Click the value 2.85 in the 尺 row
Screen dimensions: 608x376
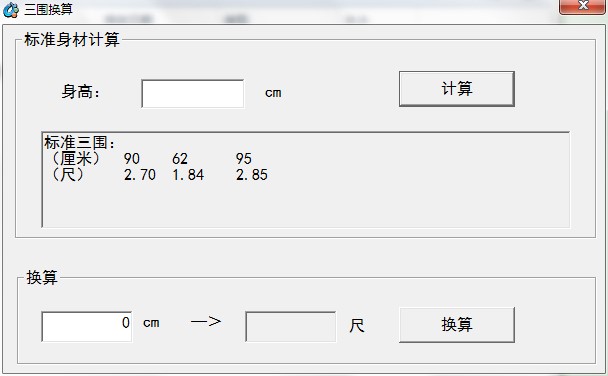click(x=252, y=175)
